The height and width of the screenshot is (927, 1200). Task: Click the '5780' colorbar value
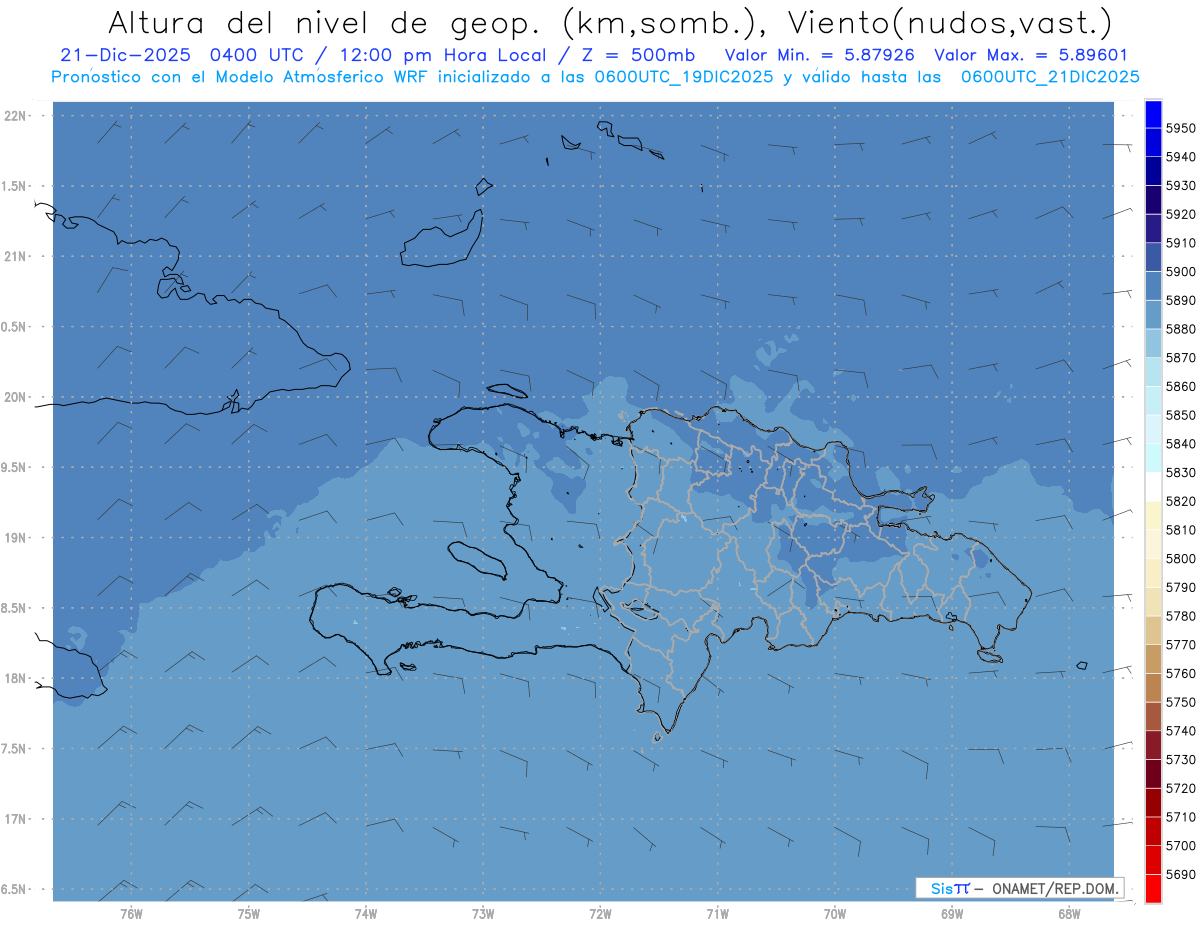click(1180, 616)
